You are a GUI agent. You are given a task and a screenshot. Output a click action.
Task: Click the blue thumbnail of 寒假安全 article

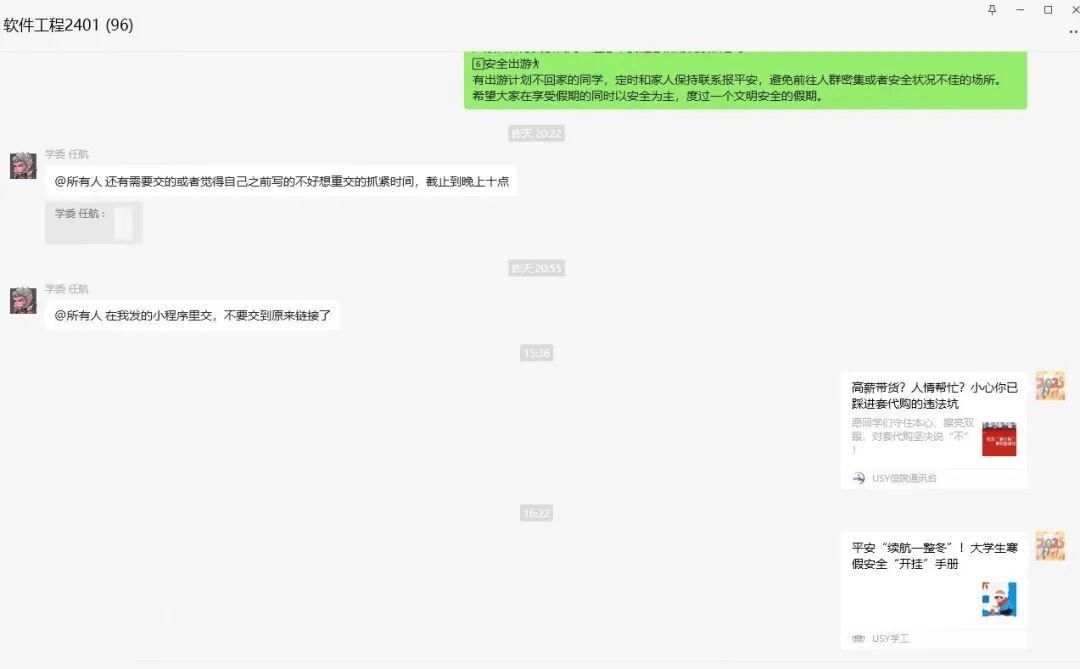[x=999, y=599]
